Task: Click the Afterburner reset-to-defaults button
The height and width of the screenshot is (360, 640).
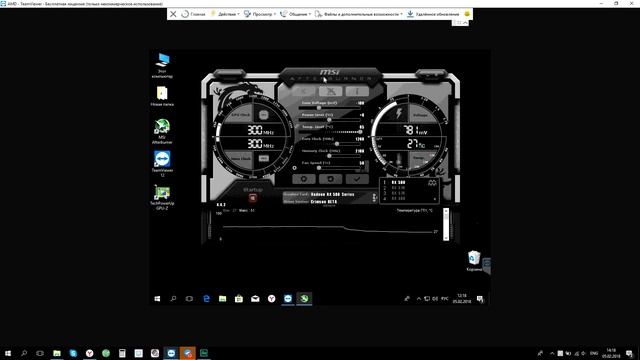Action: pos(330,179)
